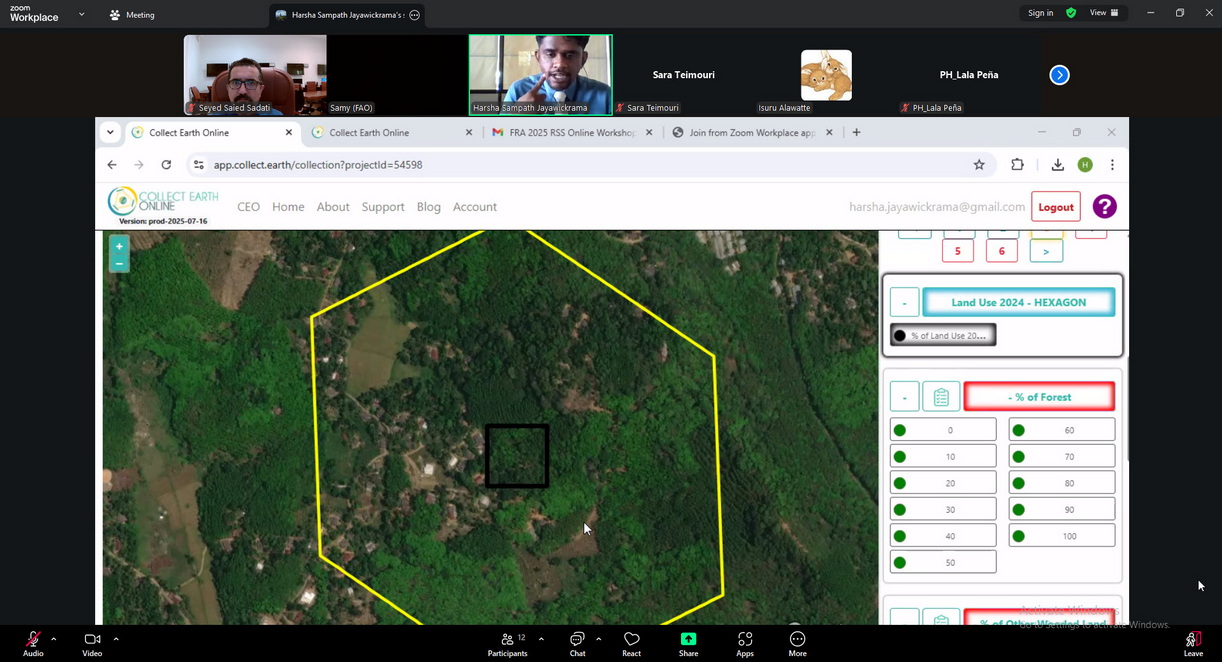Collapse the Land Use 2024 - HEXAGON section
This screenshot has height=662, width=1222.
tap(904, 303)
